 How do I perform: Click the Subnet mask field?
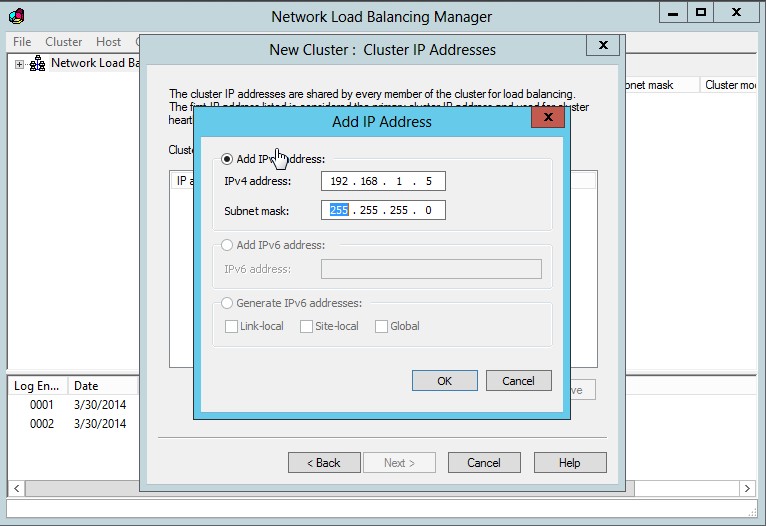click(x=383, y=210)
